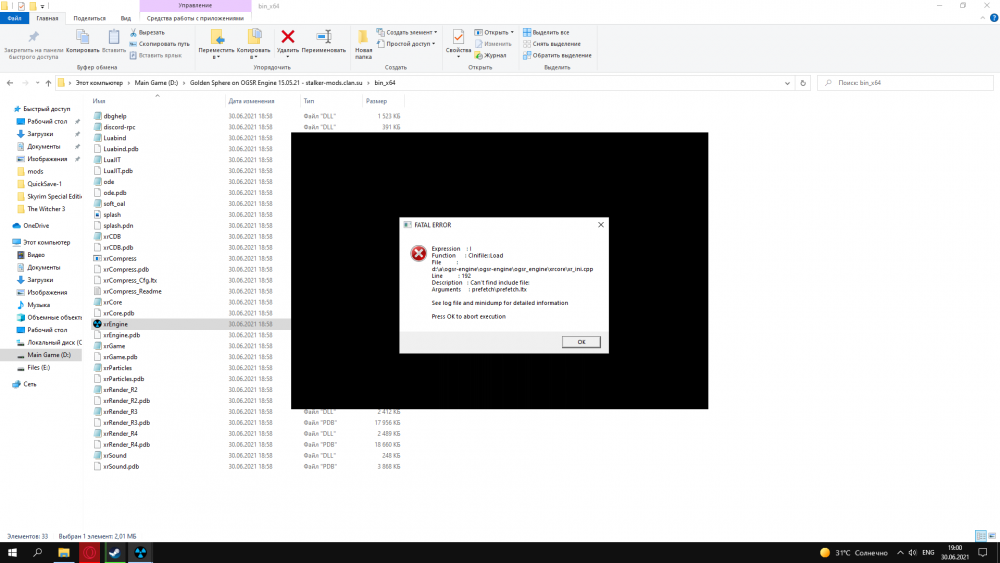
Task: Sort by Date modified column header
Action: coord(251,101)
